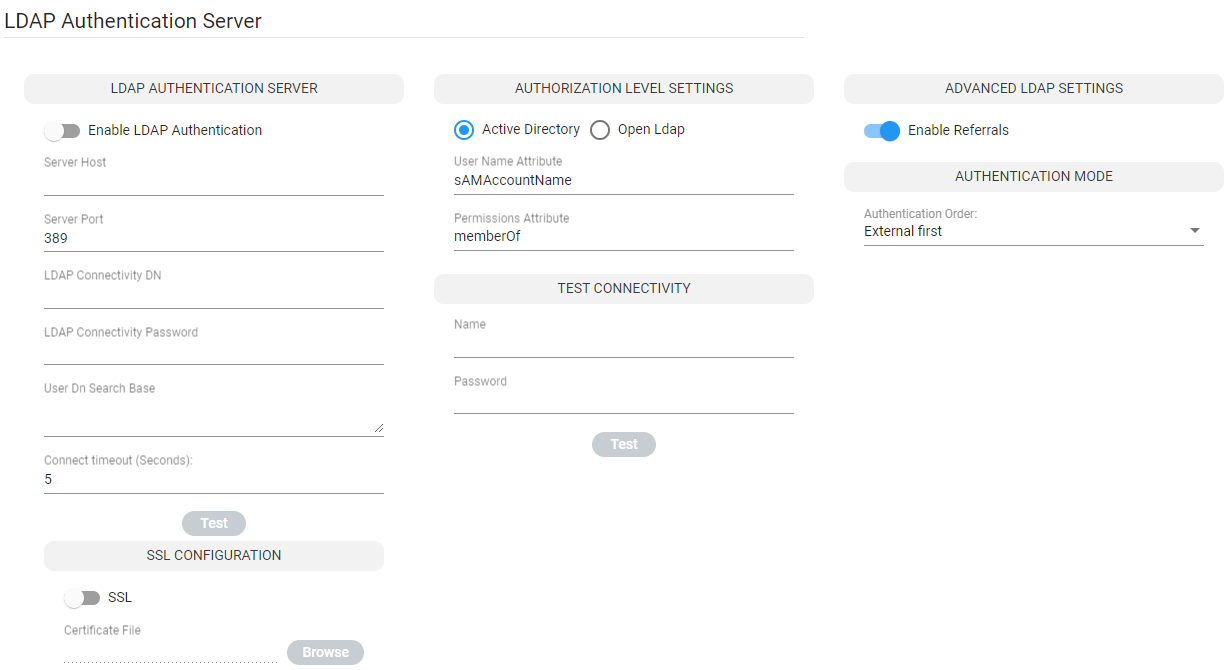Edit the Connect timeout value field
1228x670 pixels.
tap(213, 480)
